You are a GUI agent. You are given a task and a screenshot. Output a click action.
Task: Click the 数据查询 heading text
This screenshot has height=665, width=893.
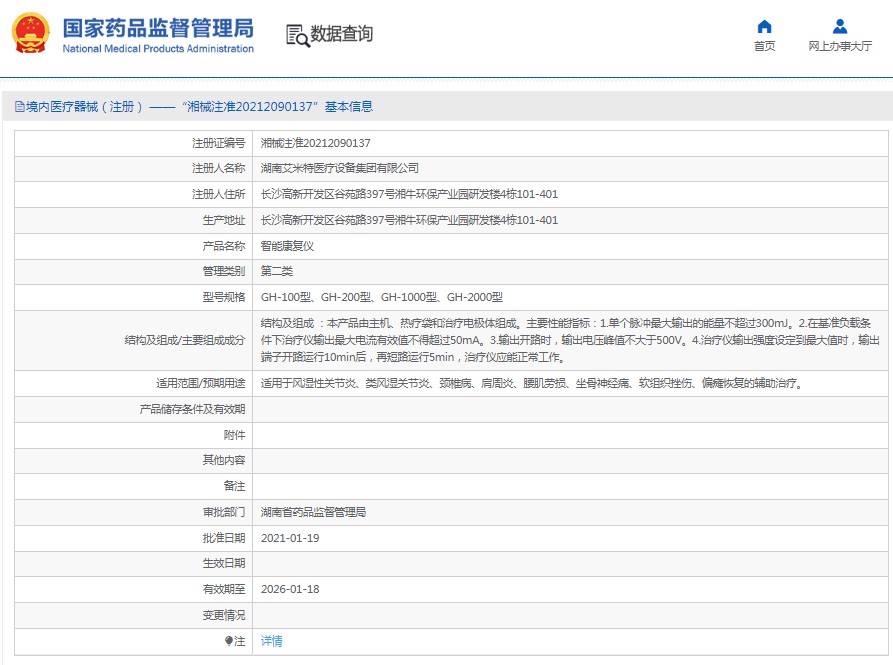[341, 34]
